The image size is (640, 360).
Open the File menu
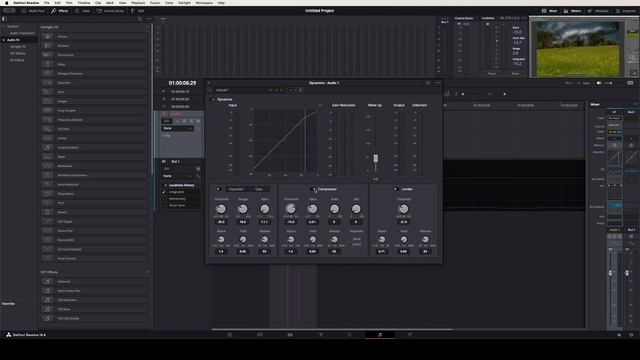coord(47,2)
